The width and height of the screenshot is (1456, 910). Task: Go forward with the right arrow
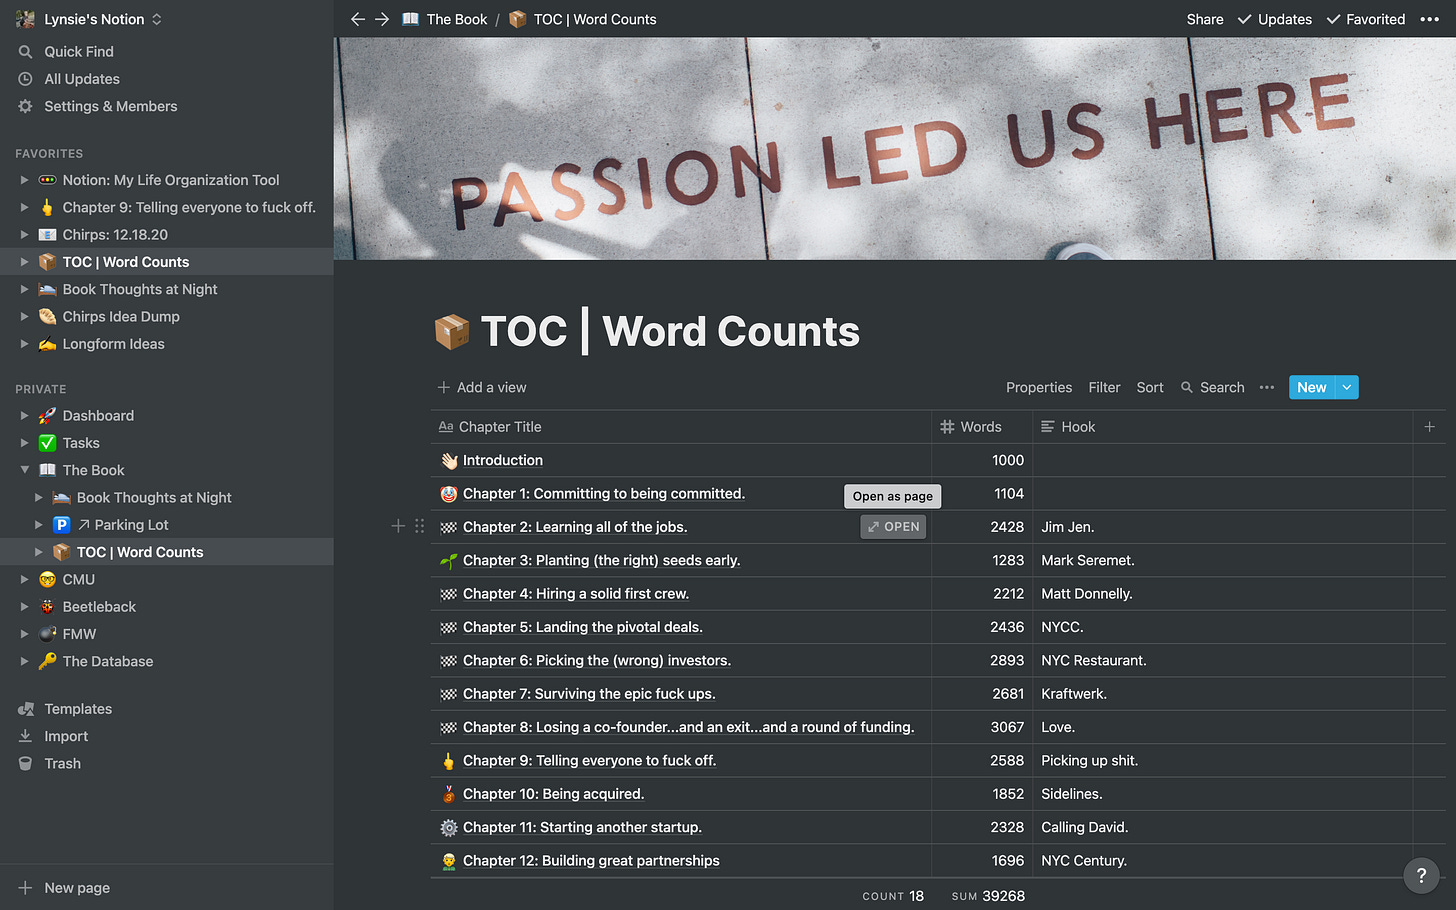pyautogui.click(x=382, y=19)
